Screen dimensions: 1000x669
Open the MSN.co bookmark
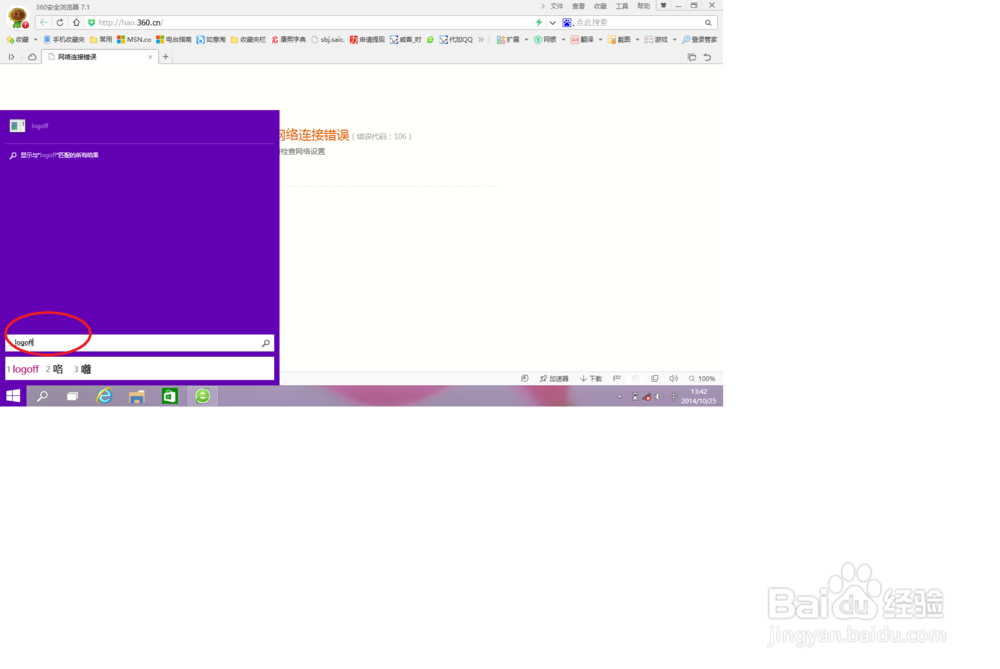tap(134, 40)
